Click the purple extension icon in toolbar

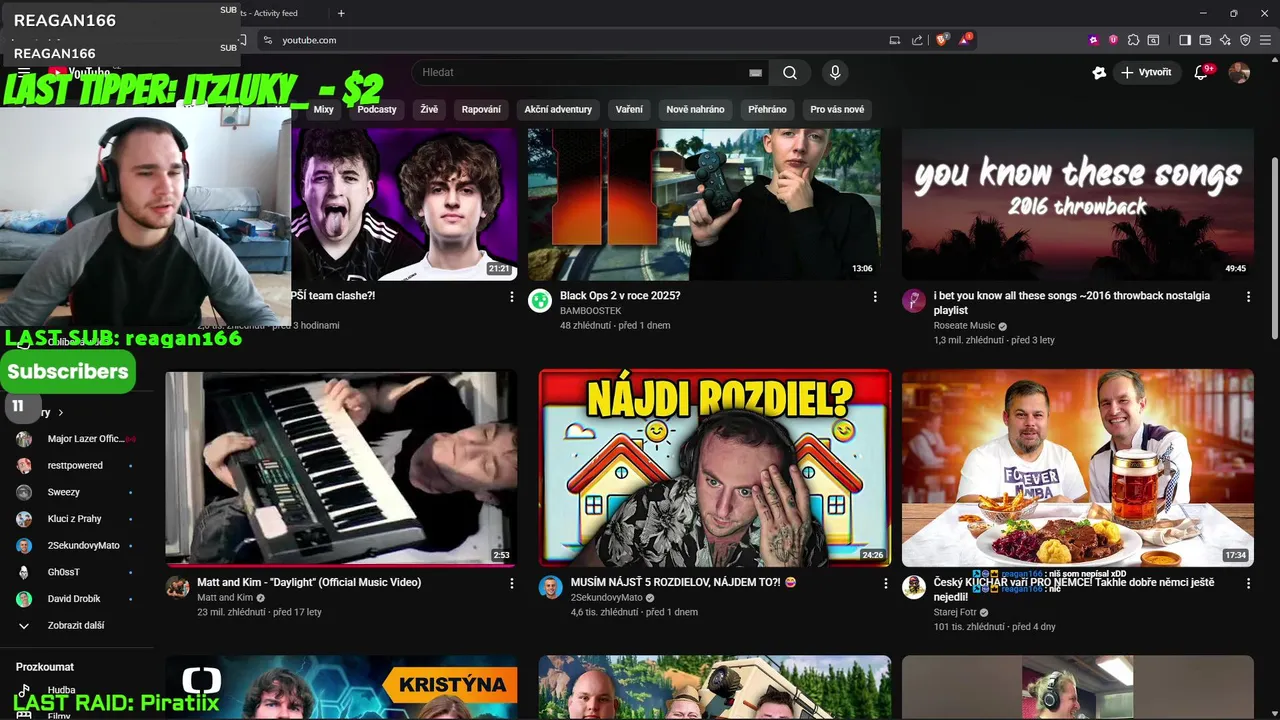(x=1093, y=40)
